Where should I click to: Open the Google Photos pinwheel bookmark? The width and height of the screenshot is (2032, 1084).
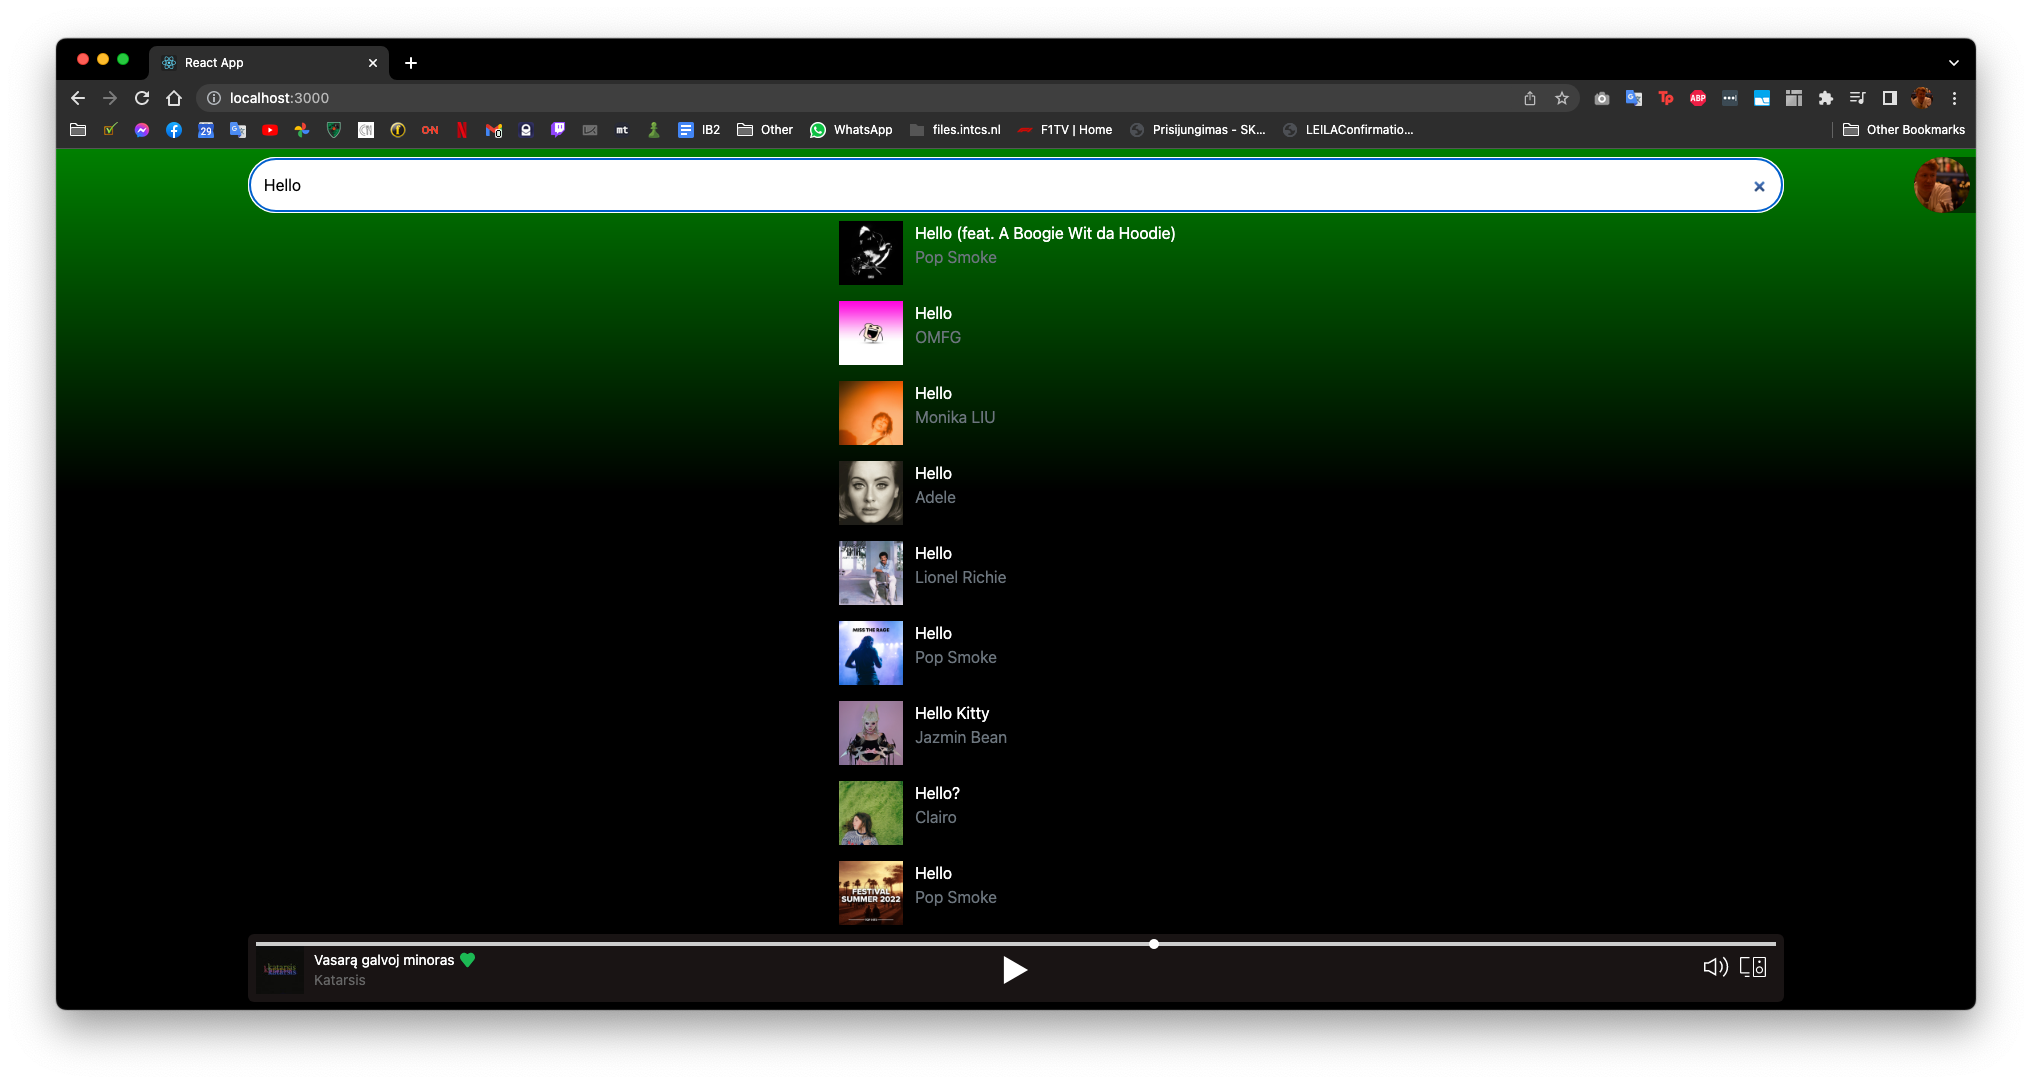point(302,130)
